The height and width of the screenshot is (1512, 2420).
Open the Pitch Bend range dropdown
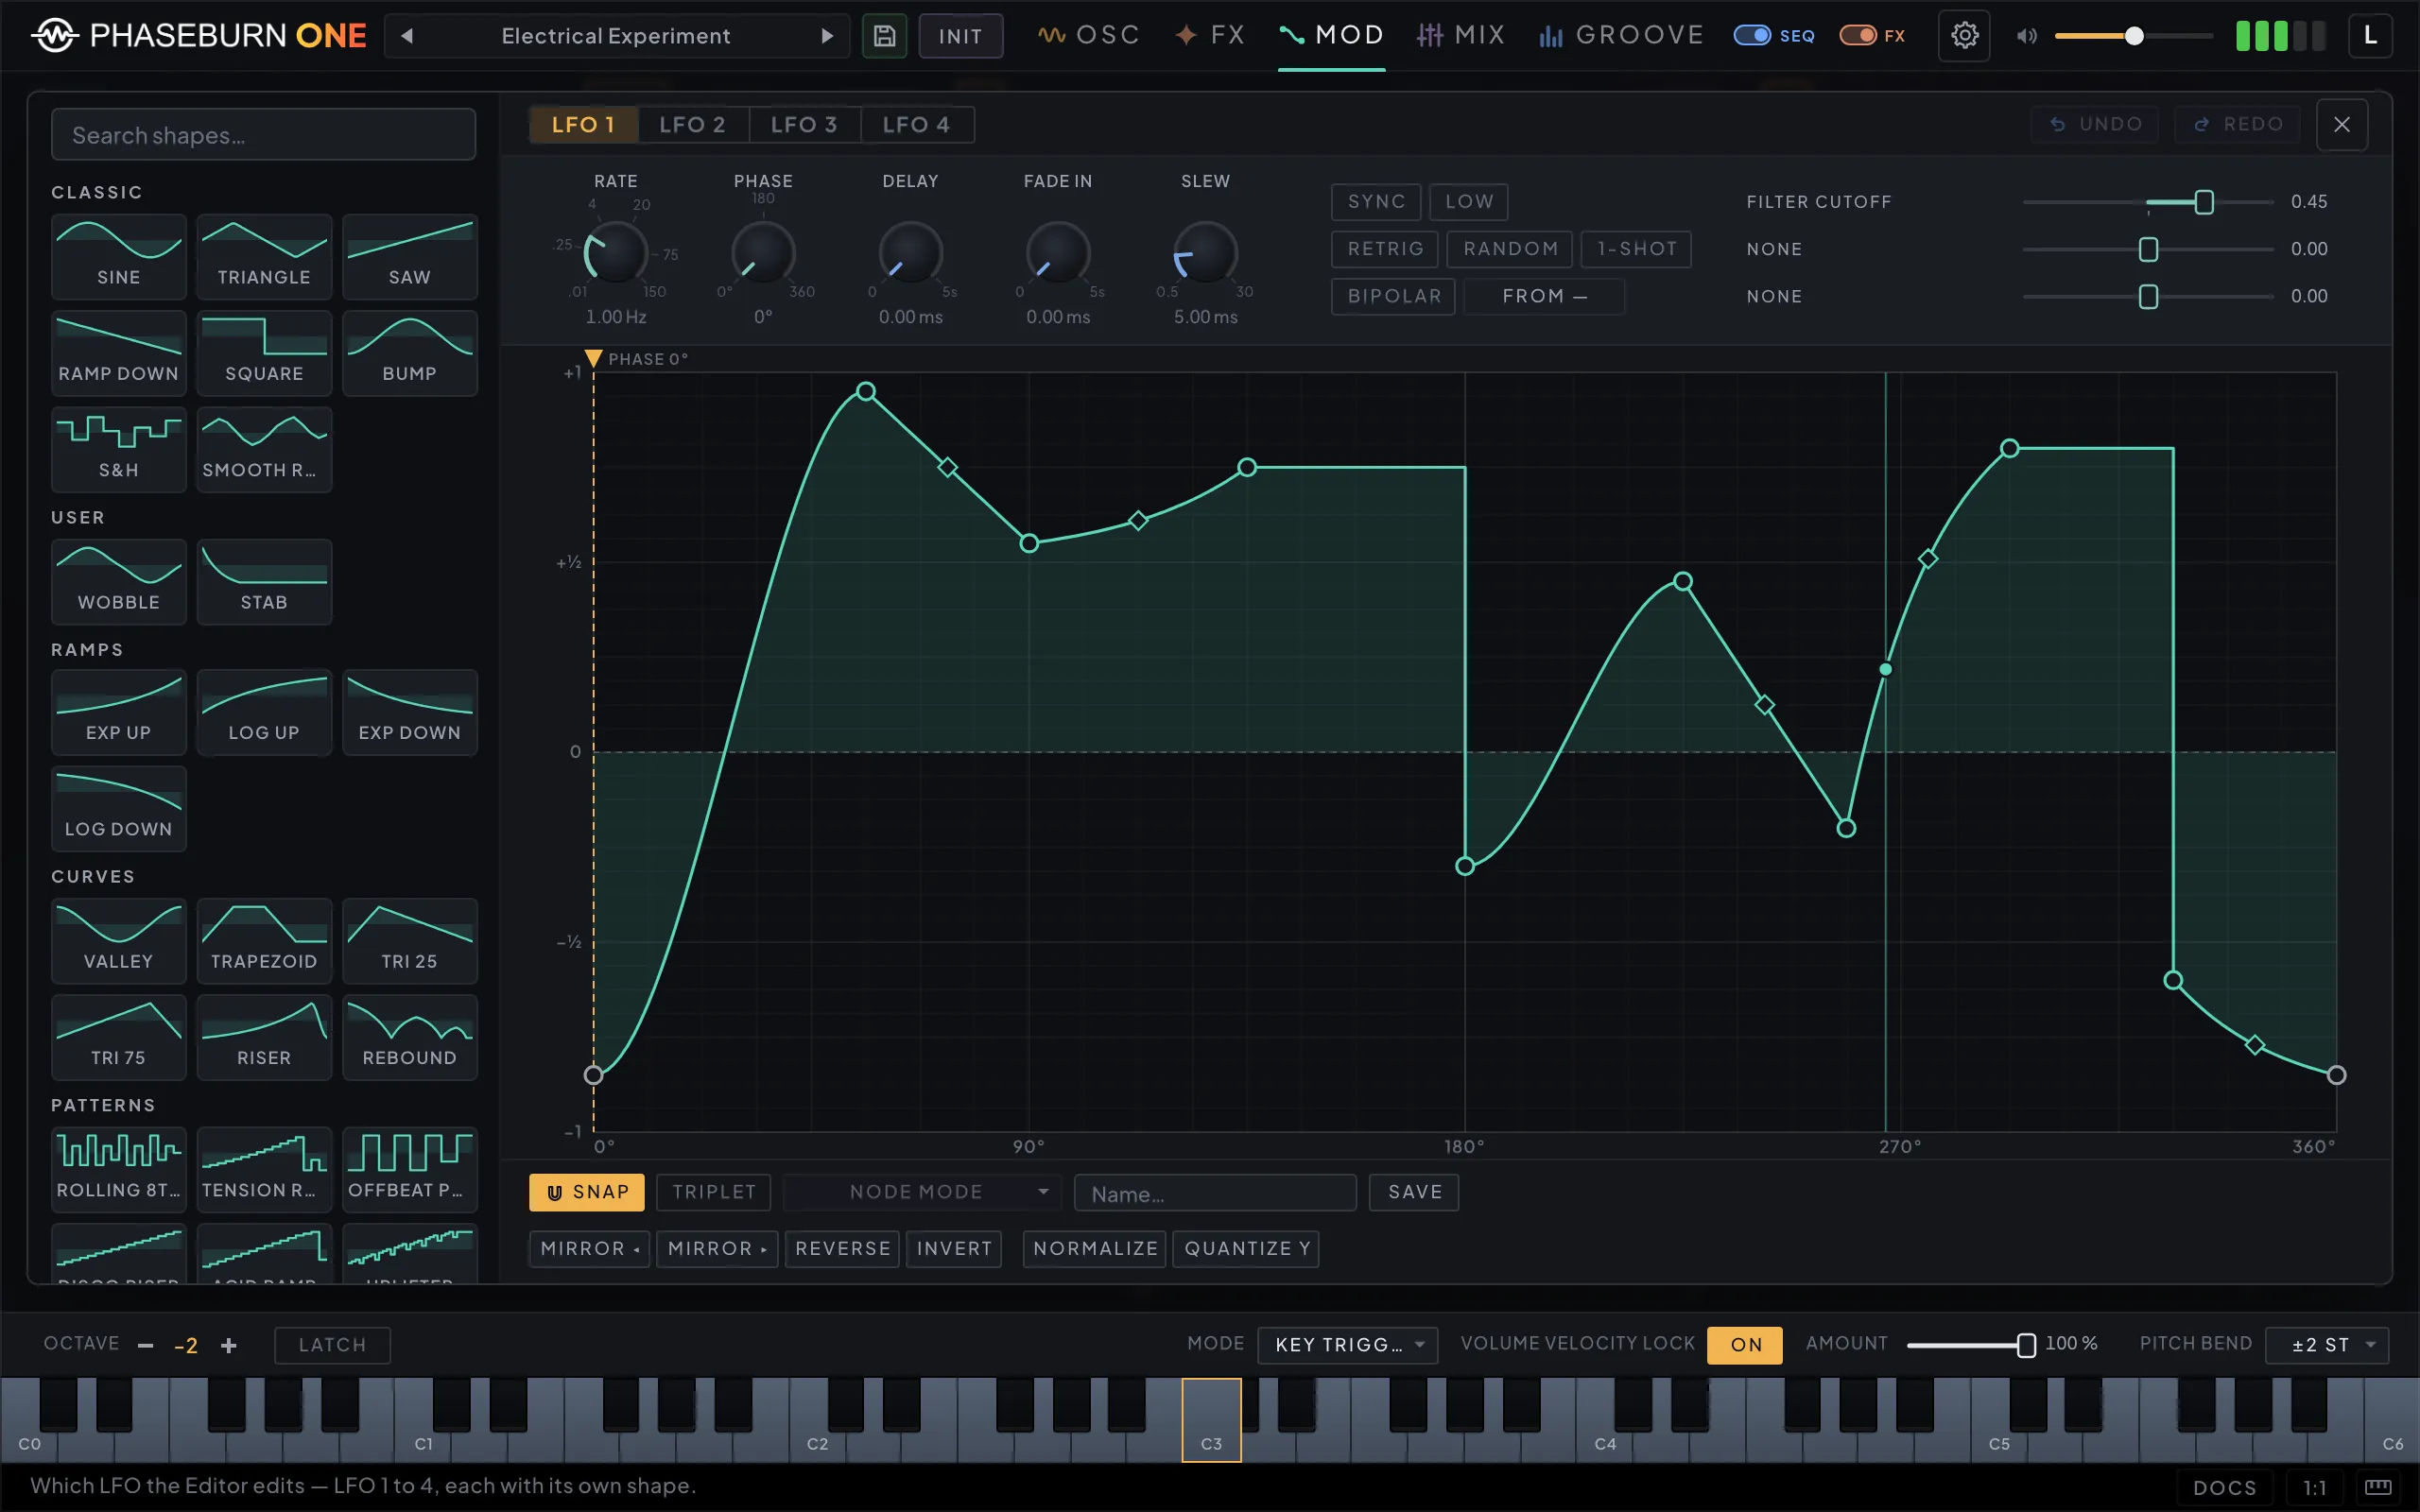(x=2326, y=1345)
